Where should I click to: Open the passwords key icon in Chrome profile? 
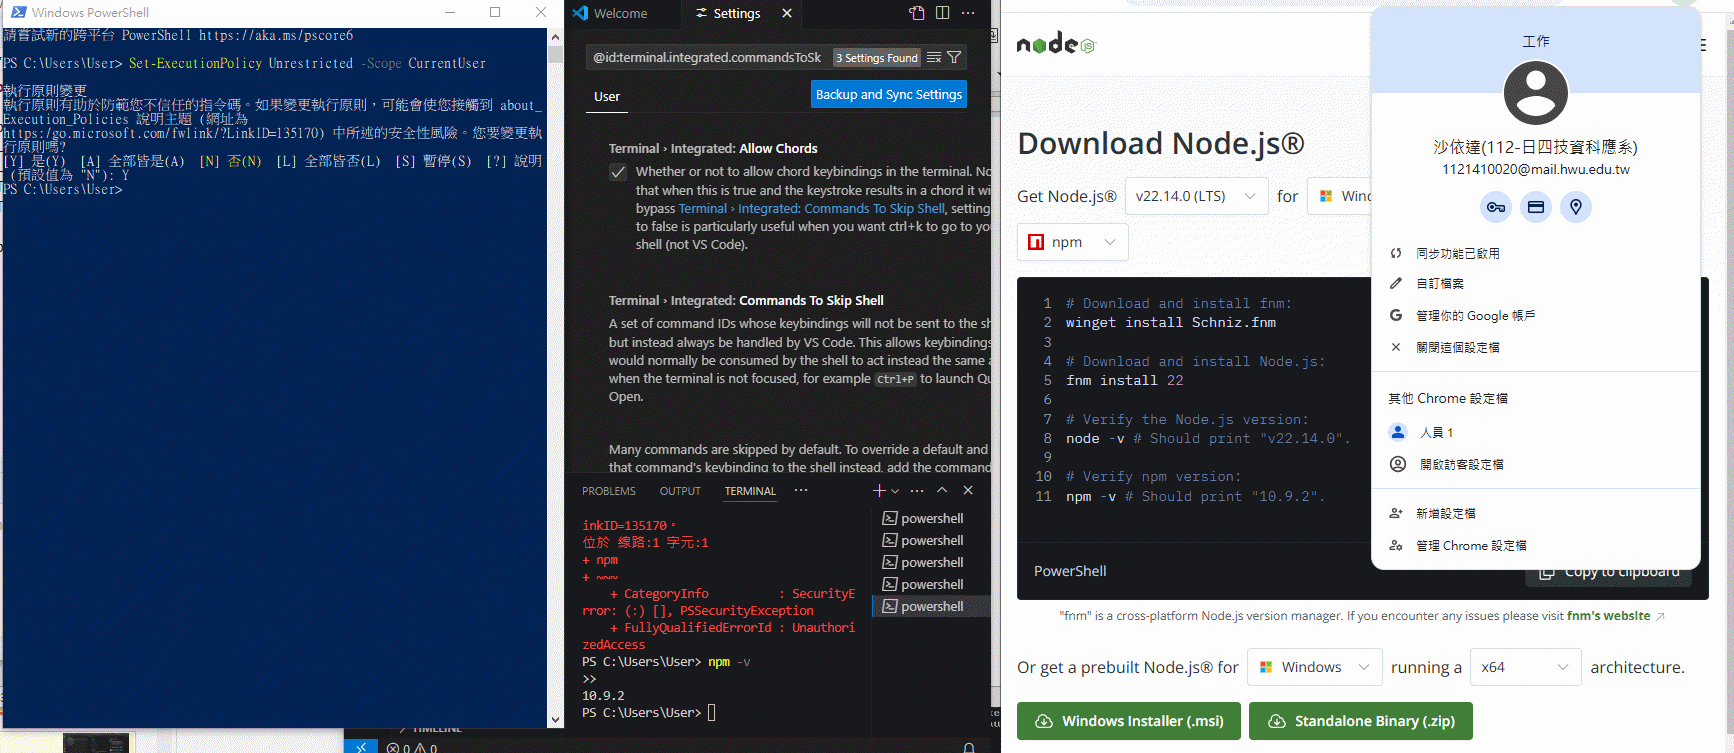point(1495,207)
